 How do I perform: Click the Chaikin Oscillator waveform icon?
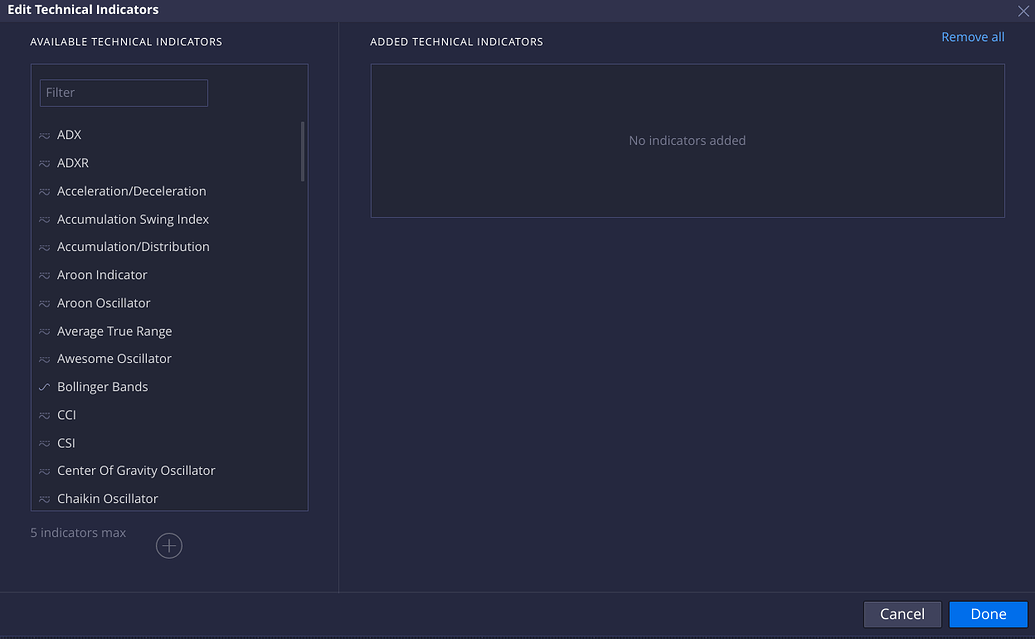pyautogui.click(x=44, y=498)
